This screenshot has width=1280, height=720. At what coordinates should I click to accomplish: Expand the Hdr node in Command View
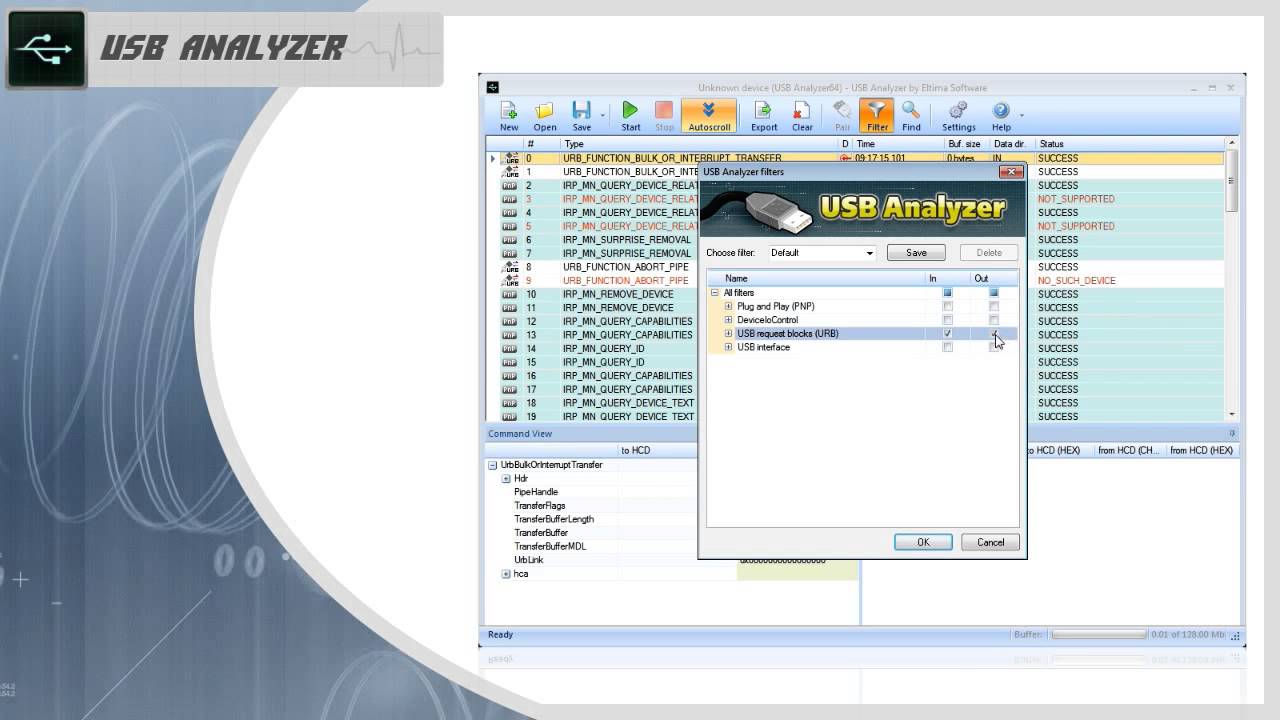click(506, 479)
